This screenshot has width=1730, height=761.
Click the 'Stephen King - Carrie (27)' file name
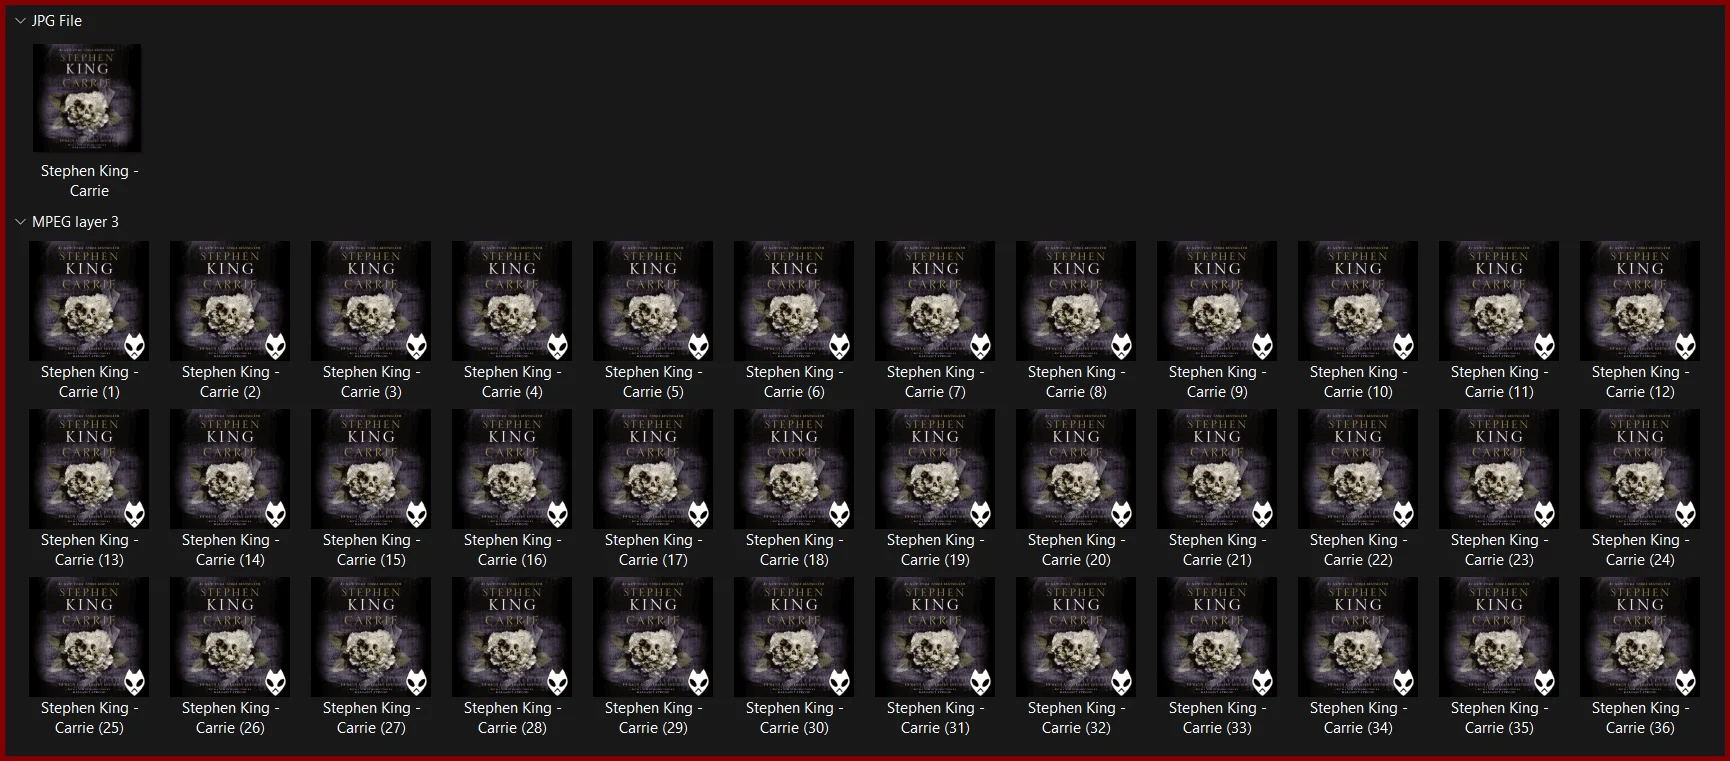click(371, 718)
